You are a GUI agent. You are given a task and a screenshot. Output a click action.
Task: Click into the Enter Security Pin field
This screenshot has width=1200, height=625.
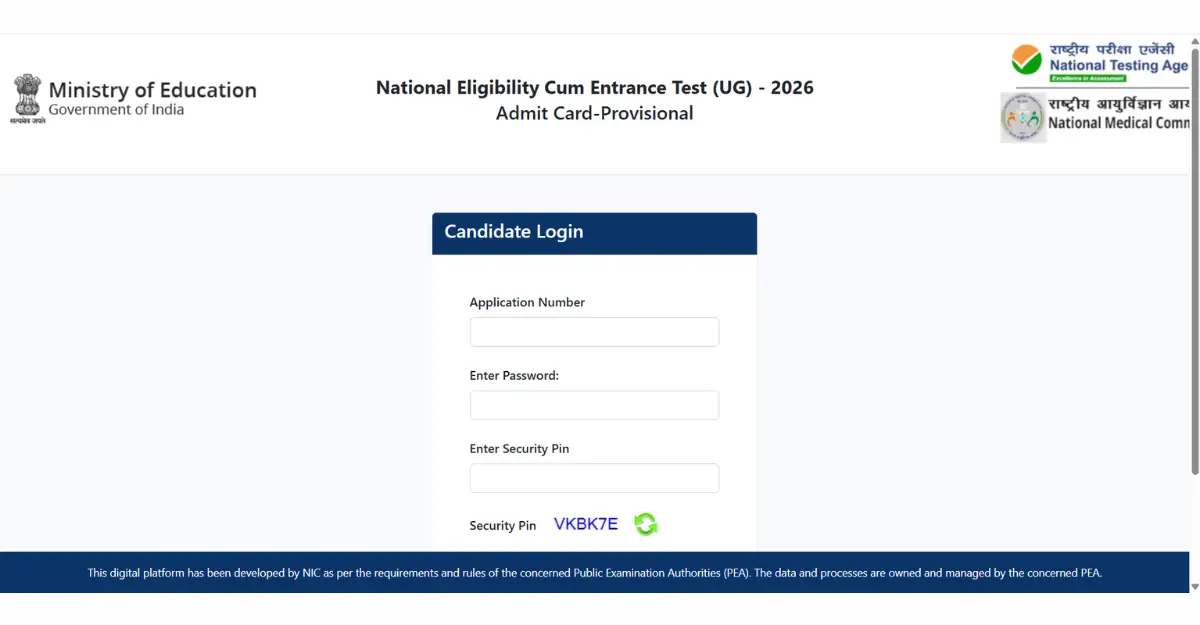pos(594,478)
